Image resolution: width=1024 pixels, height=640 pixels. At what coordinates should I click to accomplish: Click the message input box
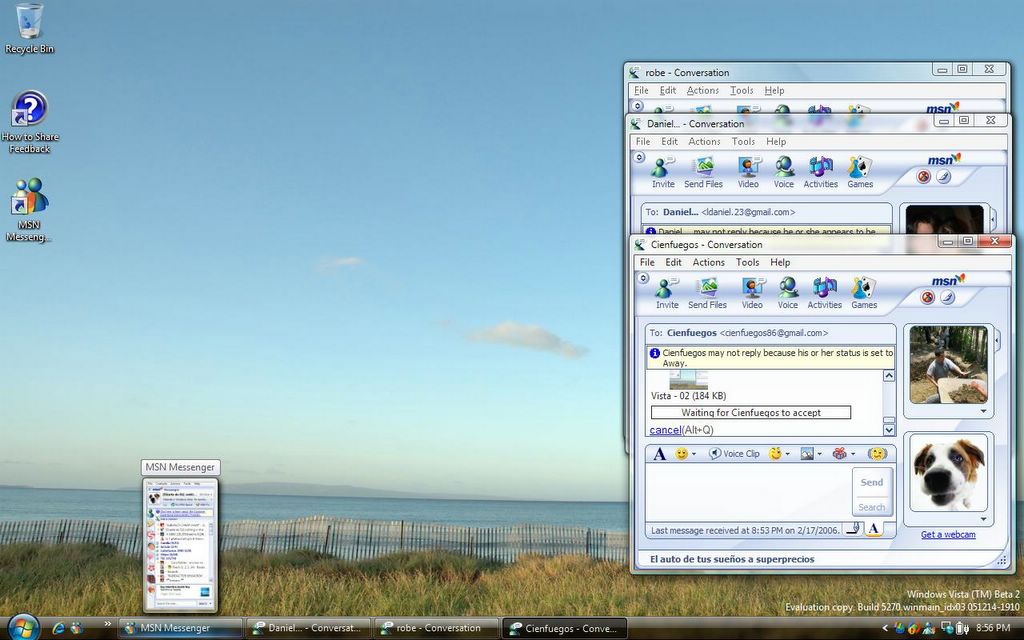748,492
